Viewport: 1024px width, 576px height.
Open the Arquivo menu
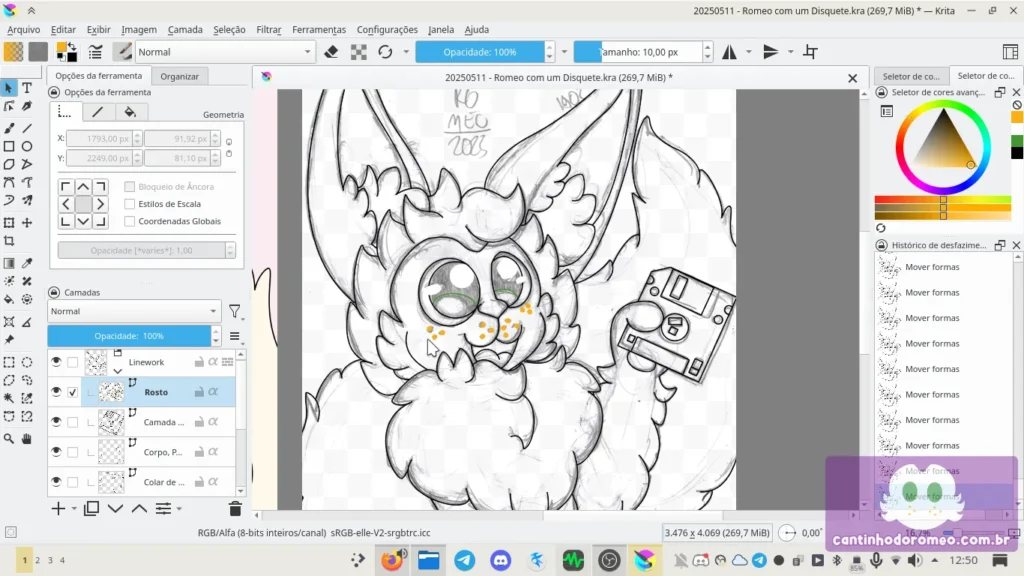(24, 29)
